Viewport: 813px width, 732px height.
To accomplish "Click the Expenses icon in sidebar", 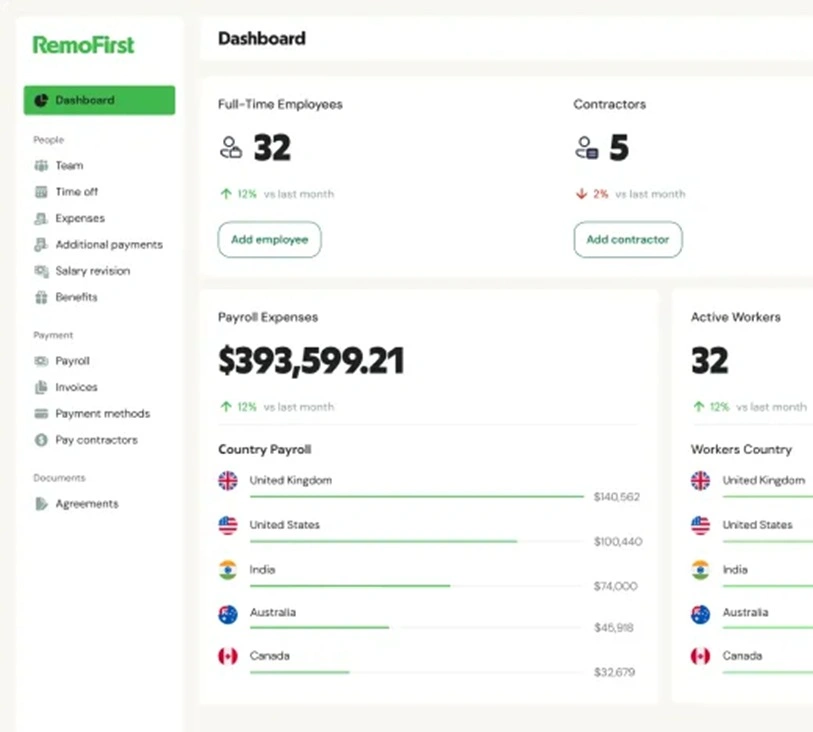I will [x=41, y=218].
